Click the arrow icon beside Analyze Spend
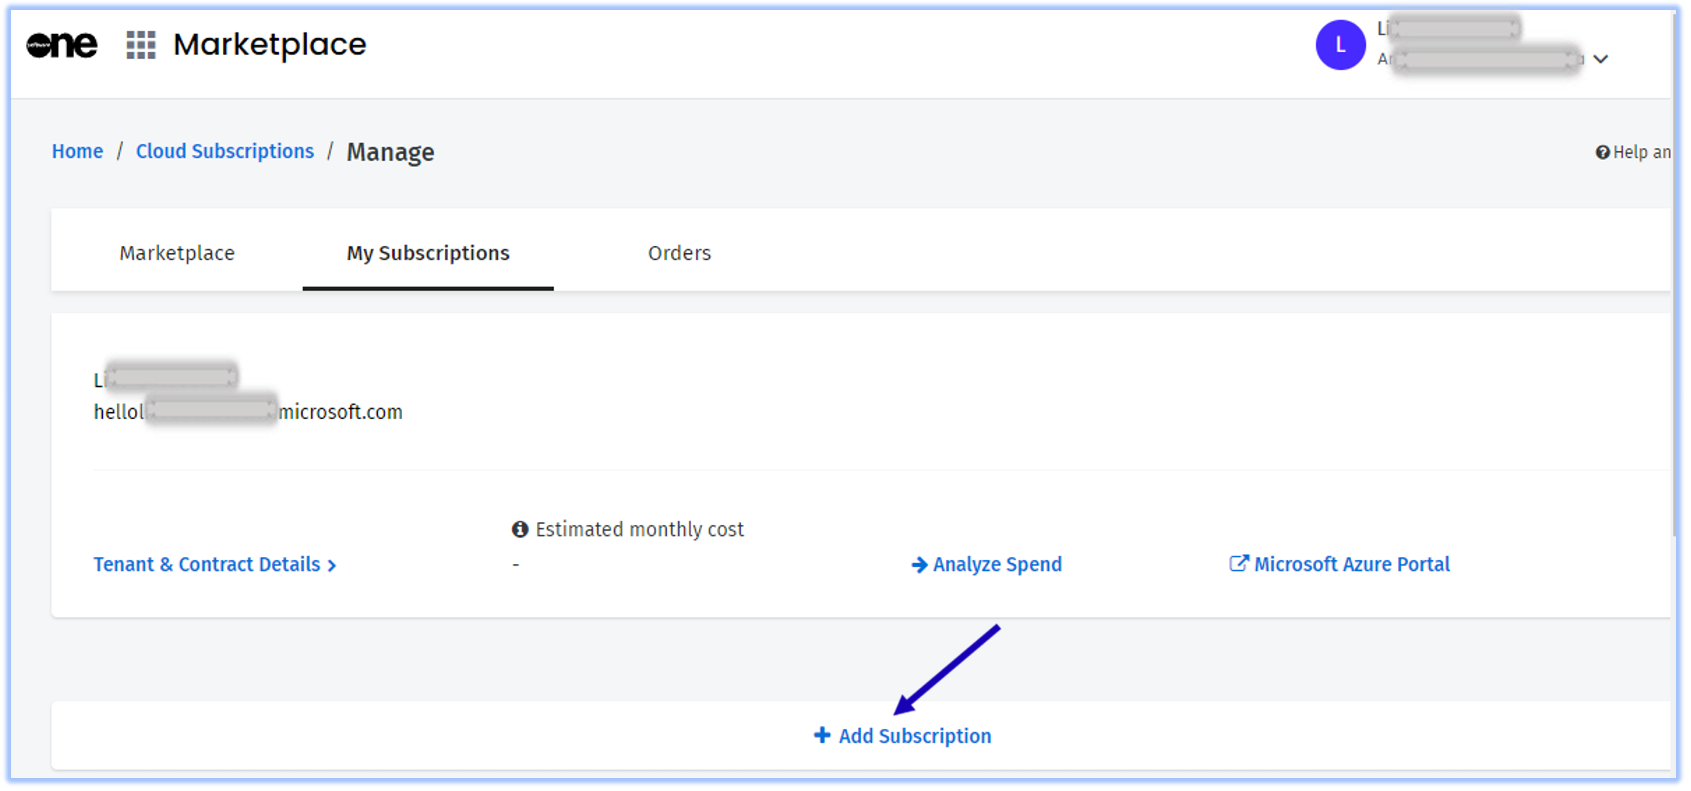The image size is (1691, 791). pos(919,565)
